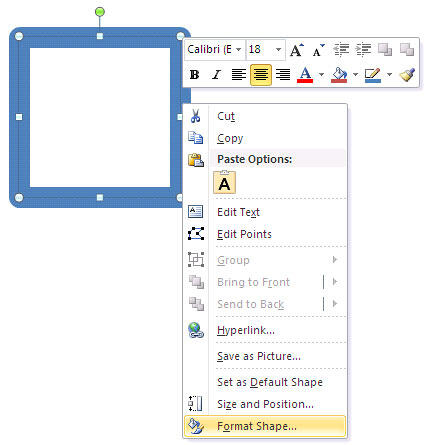Click the Send Backward mini toolbar icon
The image size is (424, 445).
407,50
